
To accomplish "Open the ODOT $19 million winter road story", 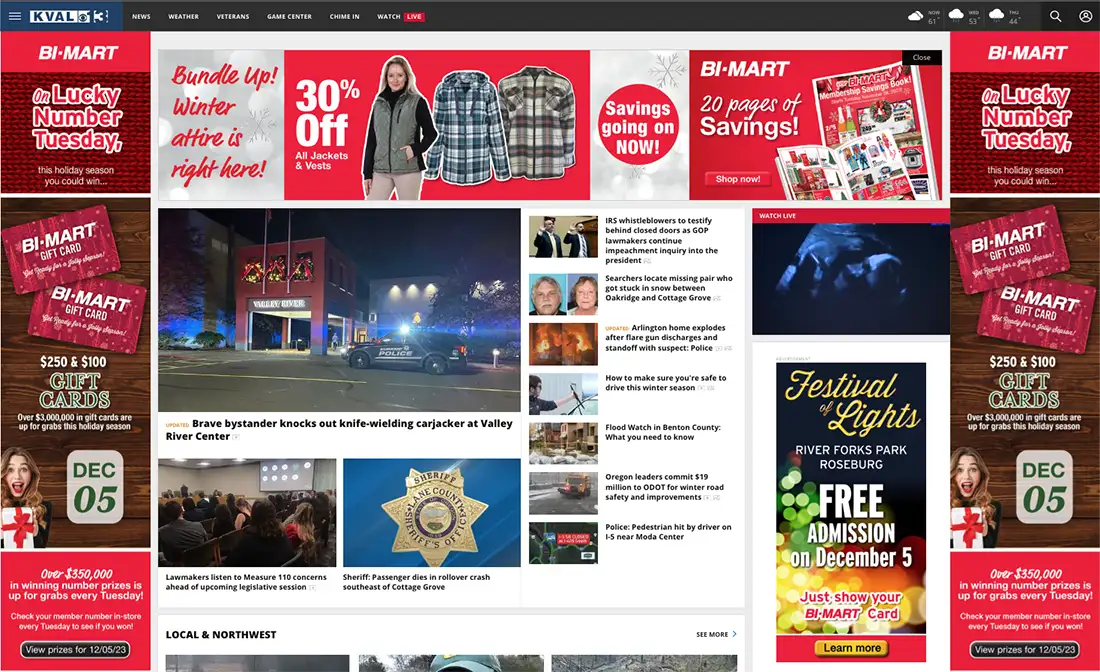I will coord(664,487).
